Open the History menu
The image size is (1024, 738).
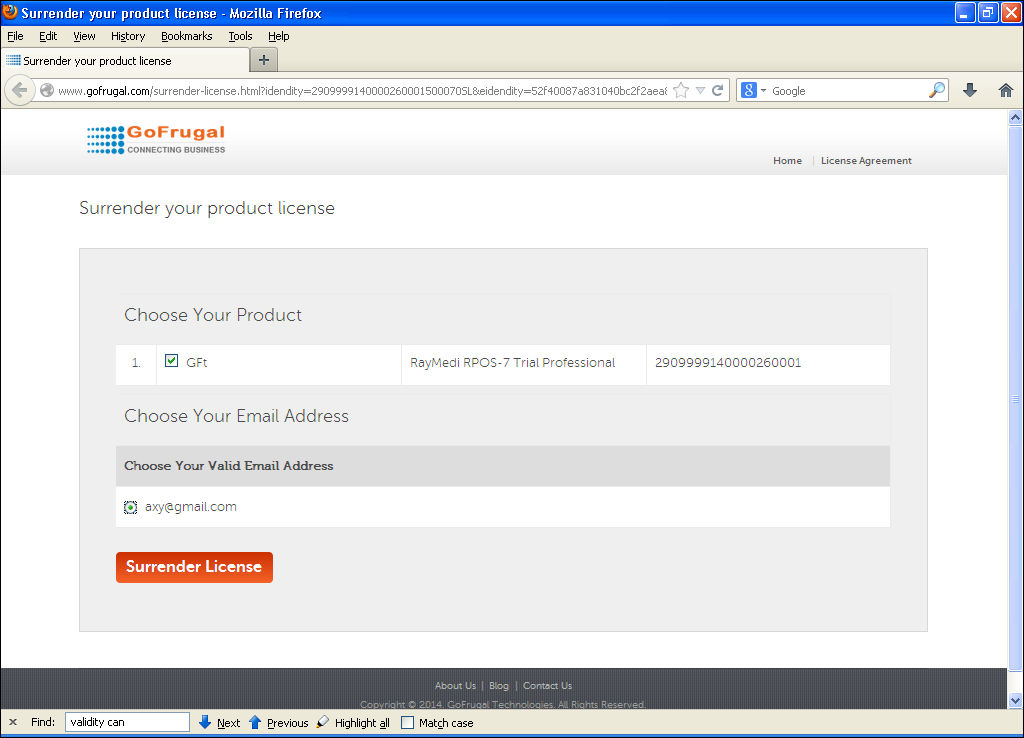point(127,36)
